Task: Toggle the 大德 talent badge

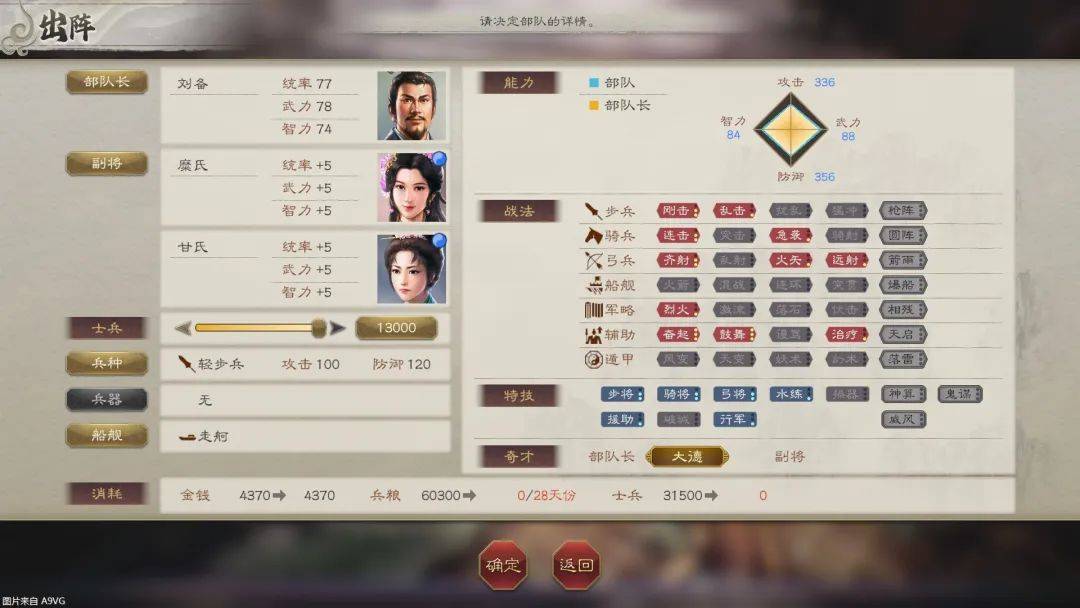Action: click(687, 457)
